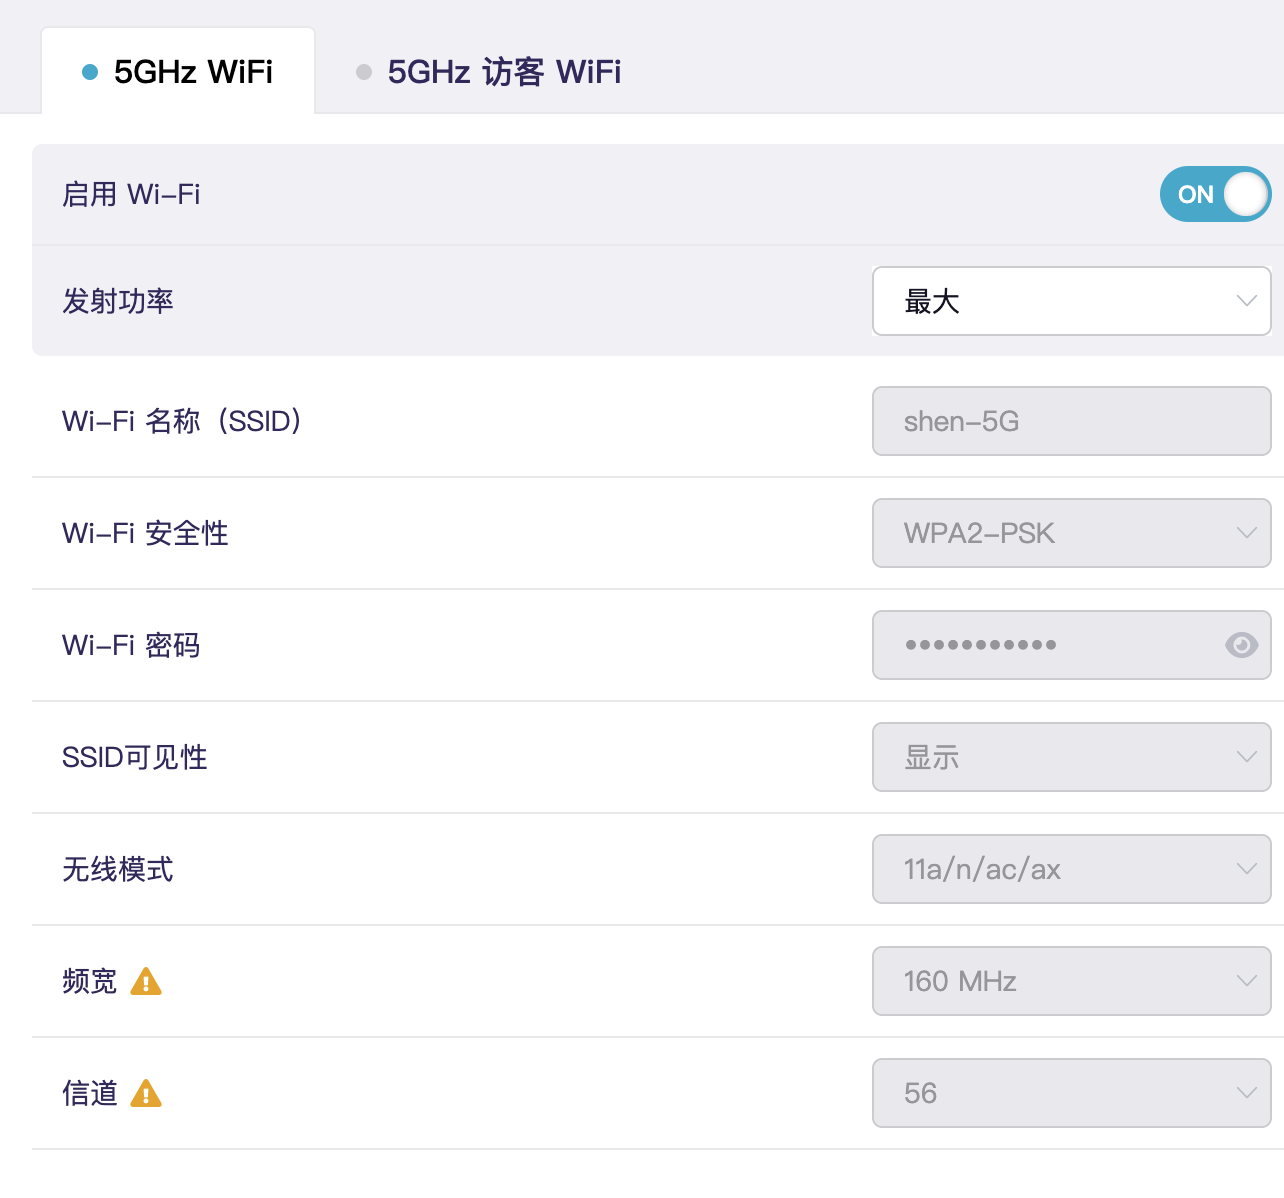Expand the 信道 dropdown showing 56
The image size is (1284, 1198).
(1070, 1093)
